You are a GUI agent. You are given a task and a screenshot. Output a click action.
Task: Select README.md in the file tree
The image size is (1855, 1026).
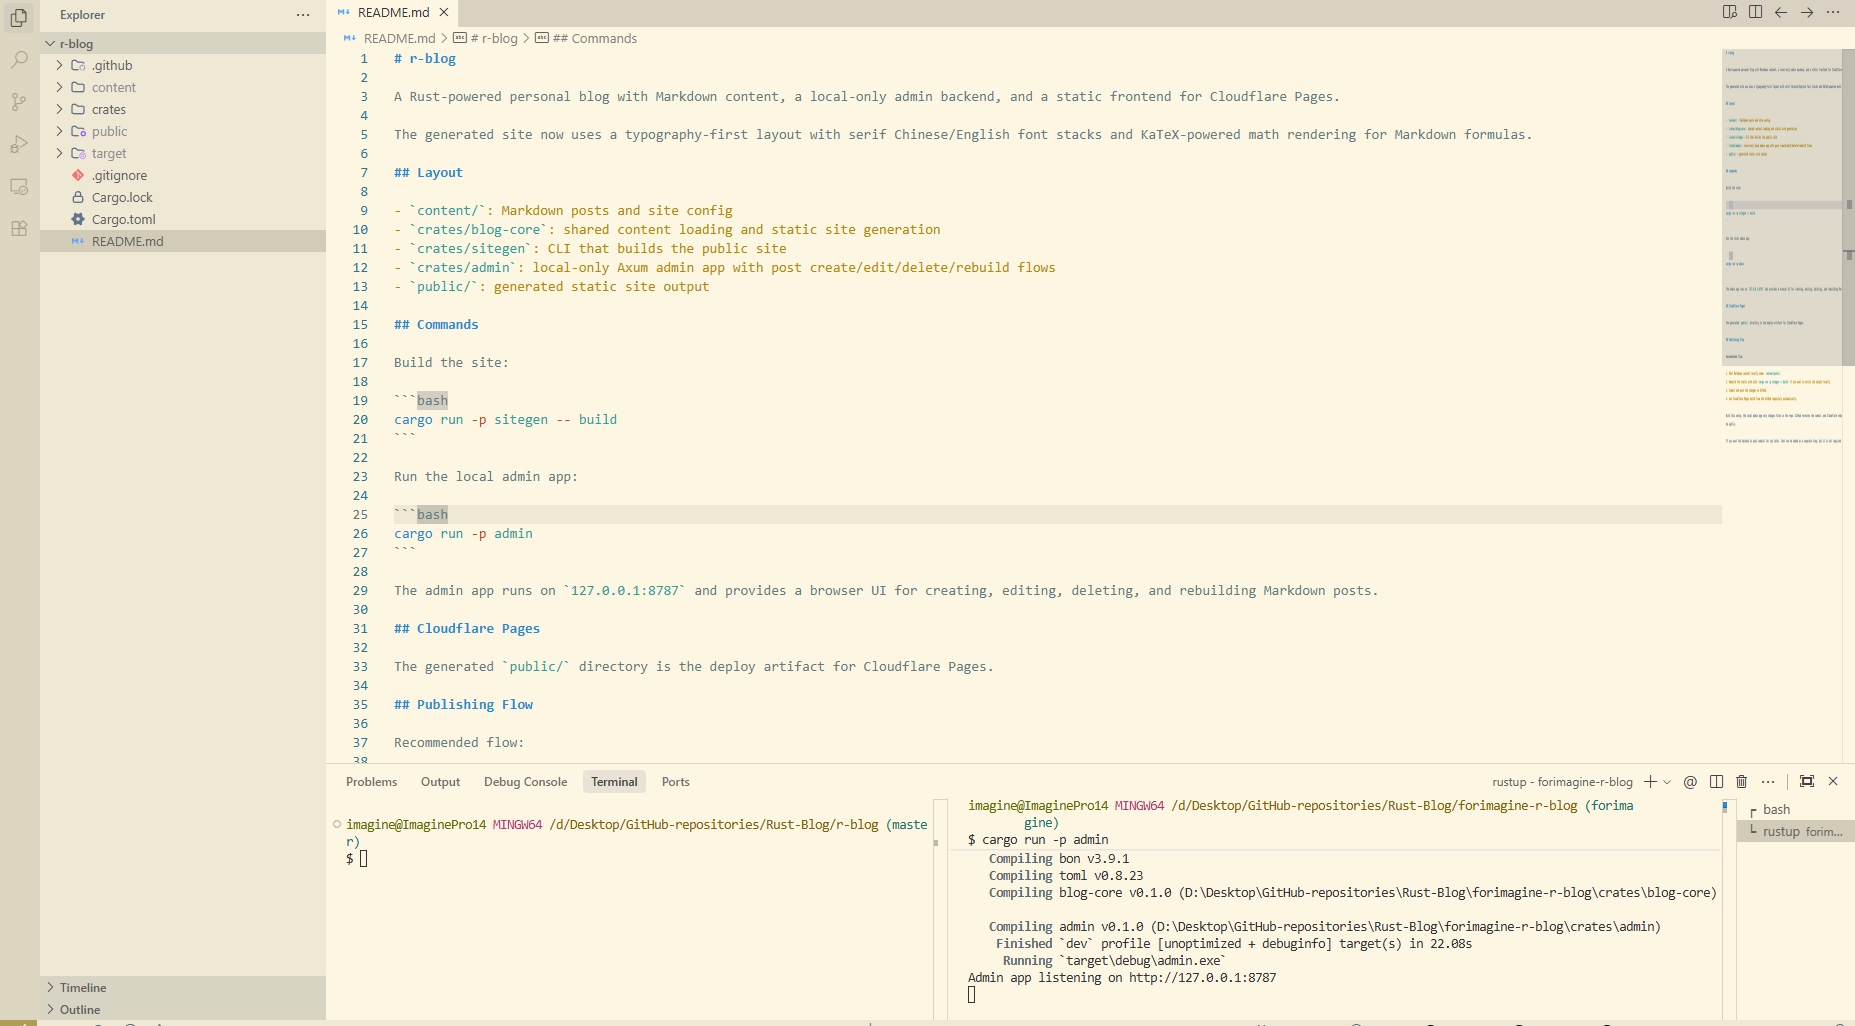pos(183,242)
